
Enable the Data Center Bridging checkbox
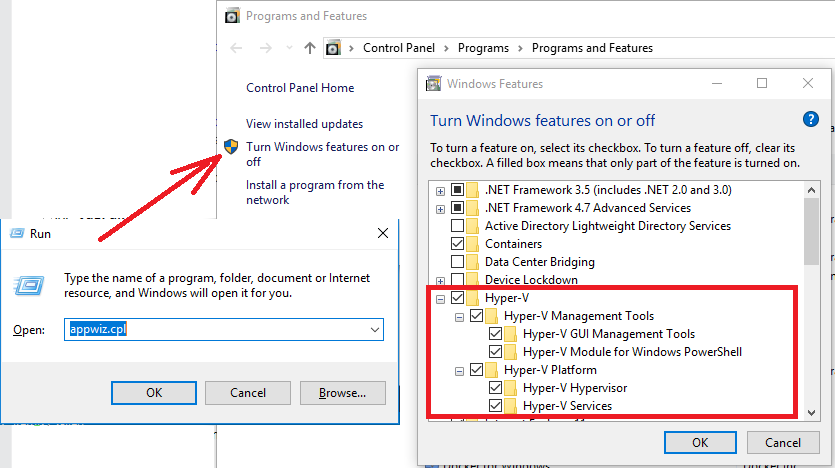click(457, 262)
